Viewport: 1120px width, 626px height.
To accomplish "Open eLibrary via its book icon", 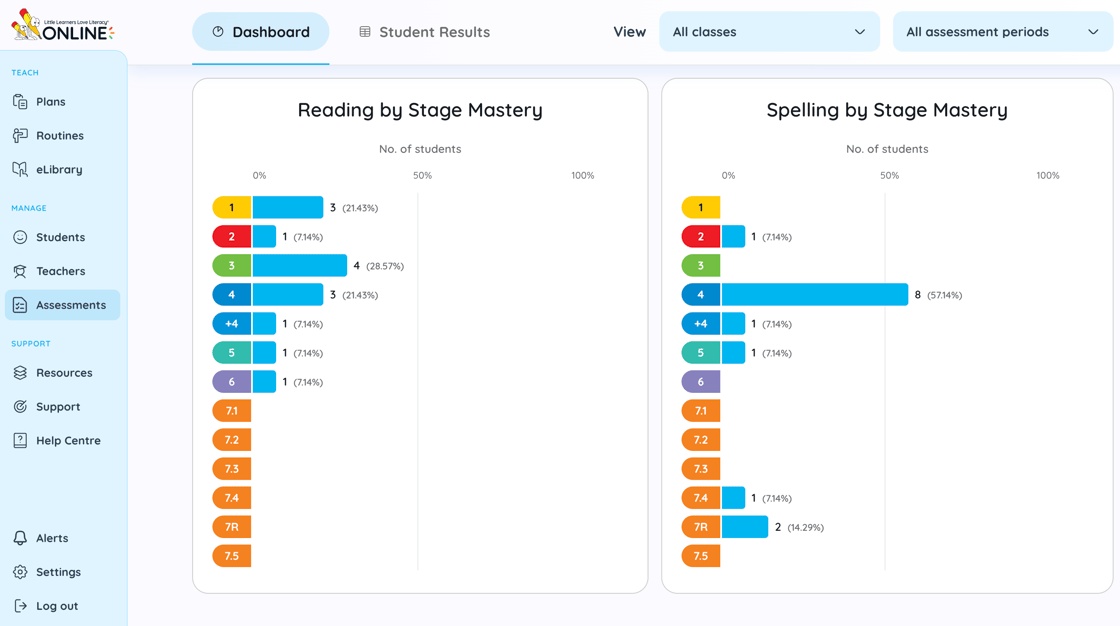I will (x=20, y=170).
